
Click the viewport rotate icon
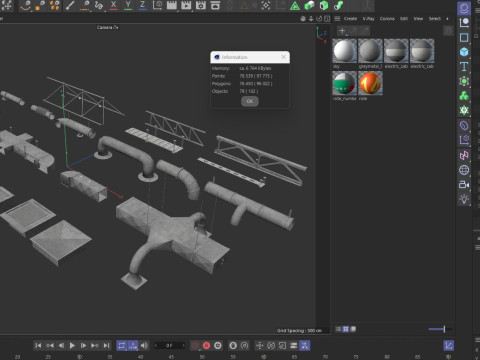click(x=319, y=19)
